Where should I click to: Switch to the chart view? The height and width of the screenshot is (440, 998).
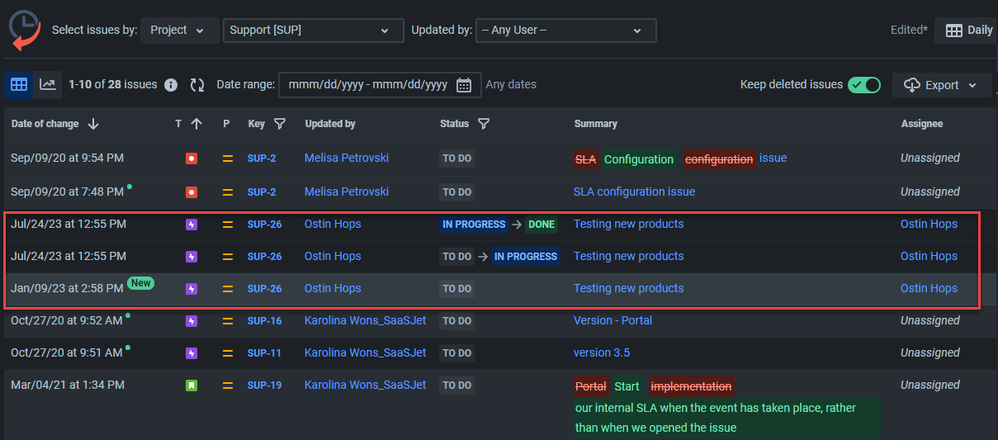[x=48, y=85]
